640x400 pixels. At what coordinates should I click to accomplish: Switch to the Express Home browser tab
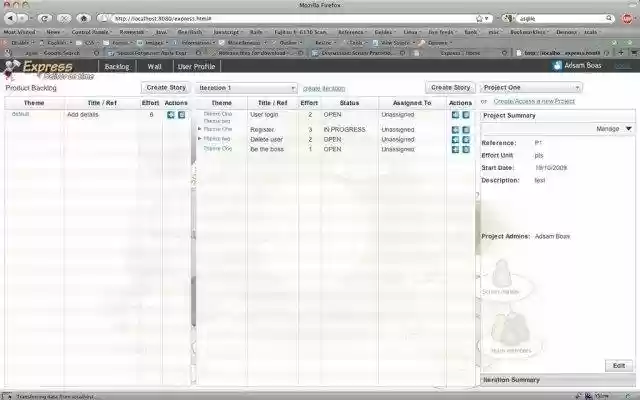coord(460,53)
